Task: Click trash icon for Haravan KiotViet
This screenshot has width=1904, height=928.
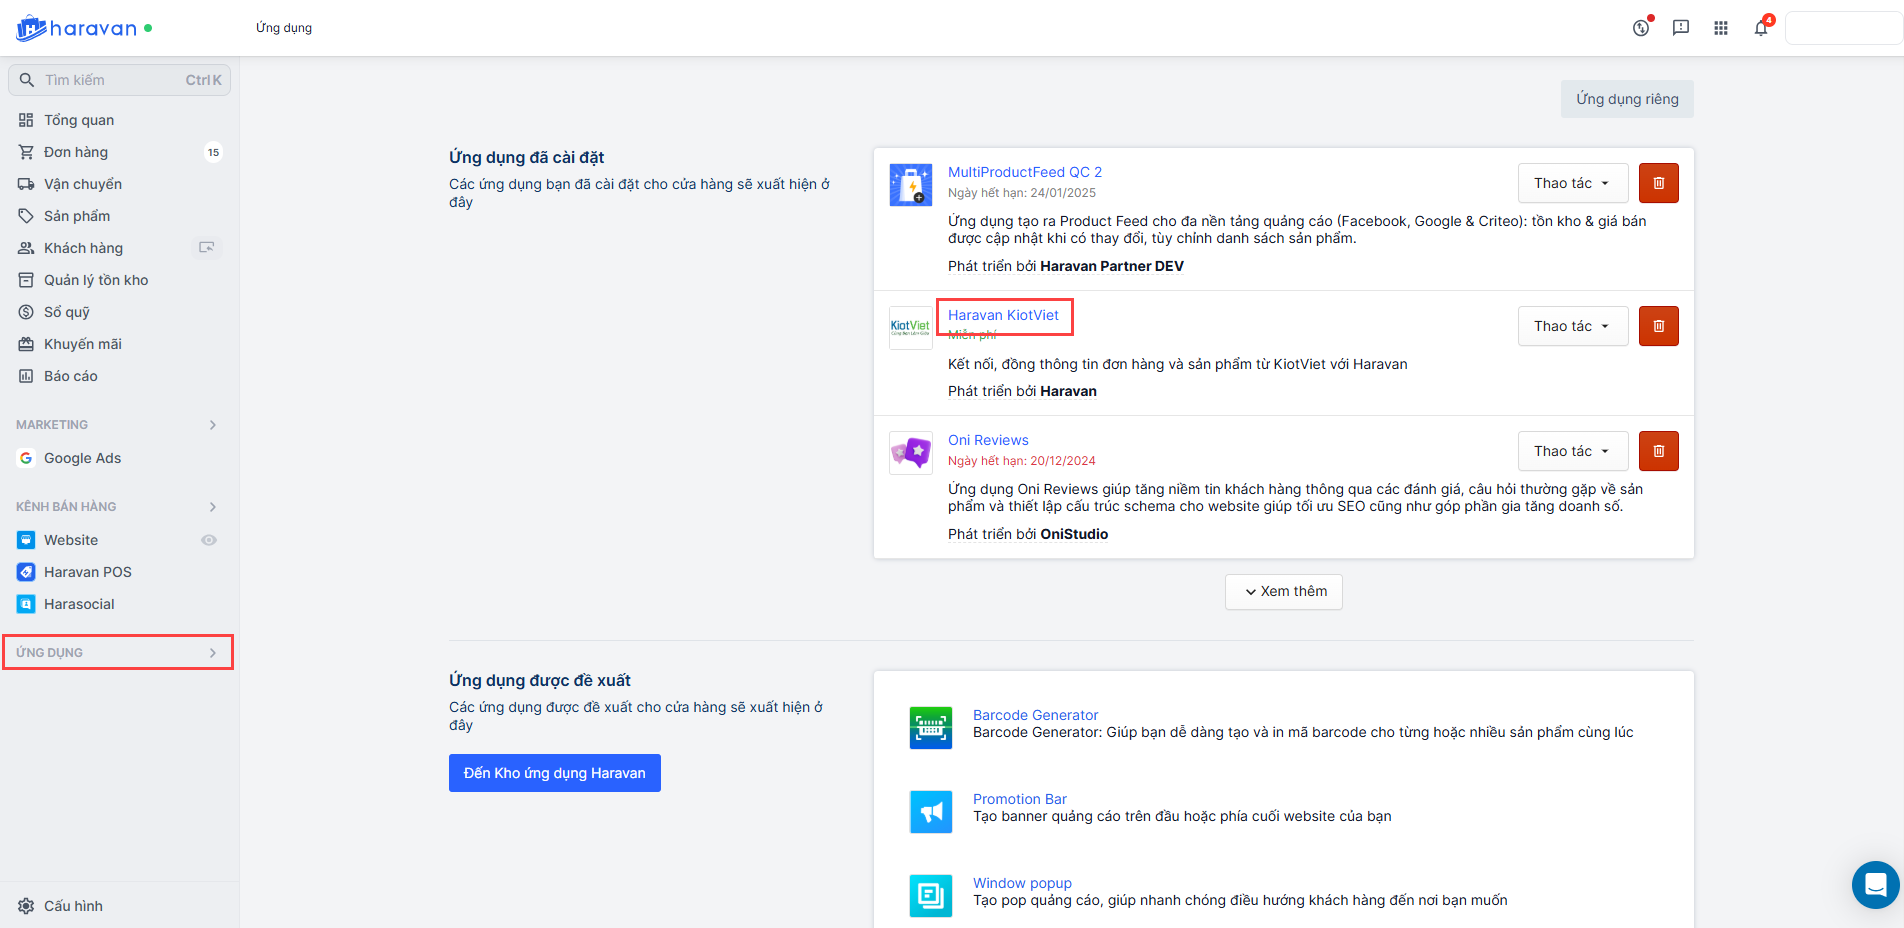Action: [1658, 326]
